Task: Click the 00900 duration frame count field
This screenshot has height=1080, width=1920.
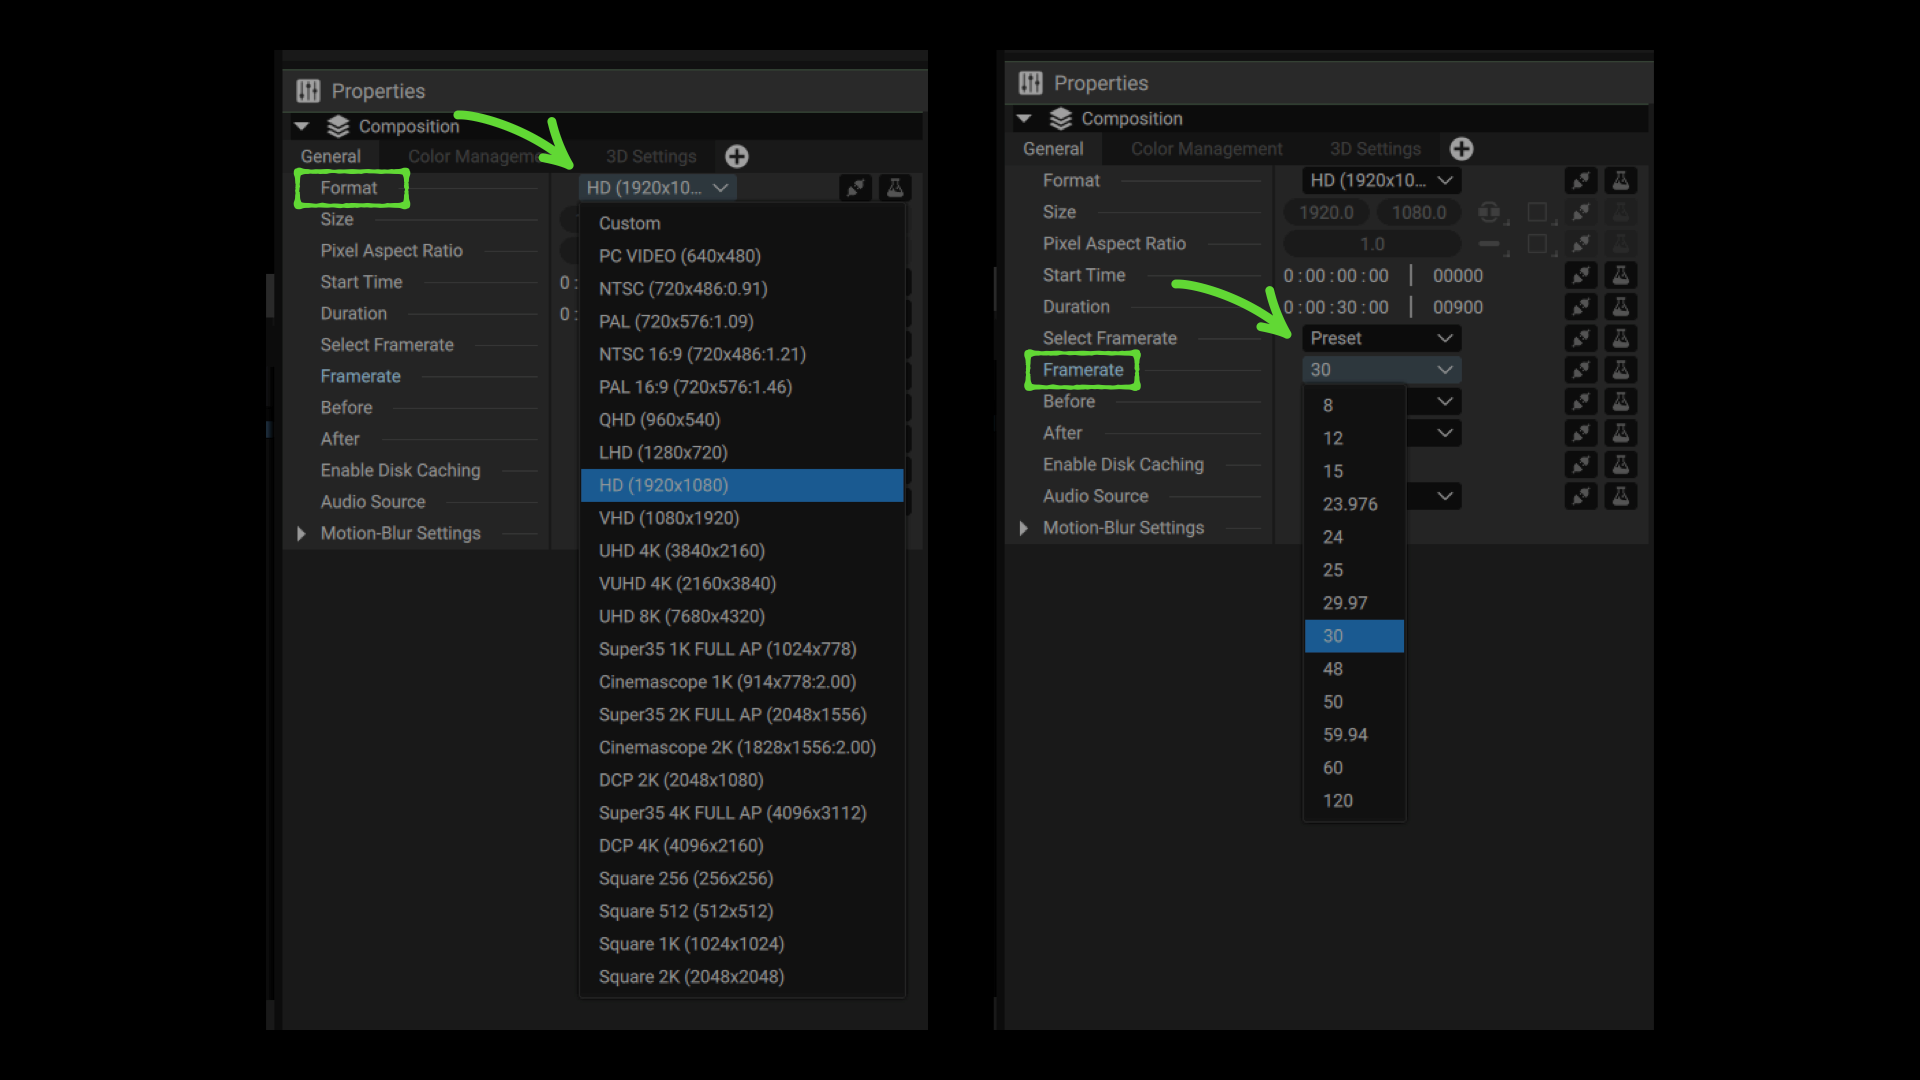Action: (1458, 307)
